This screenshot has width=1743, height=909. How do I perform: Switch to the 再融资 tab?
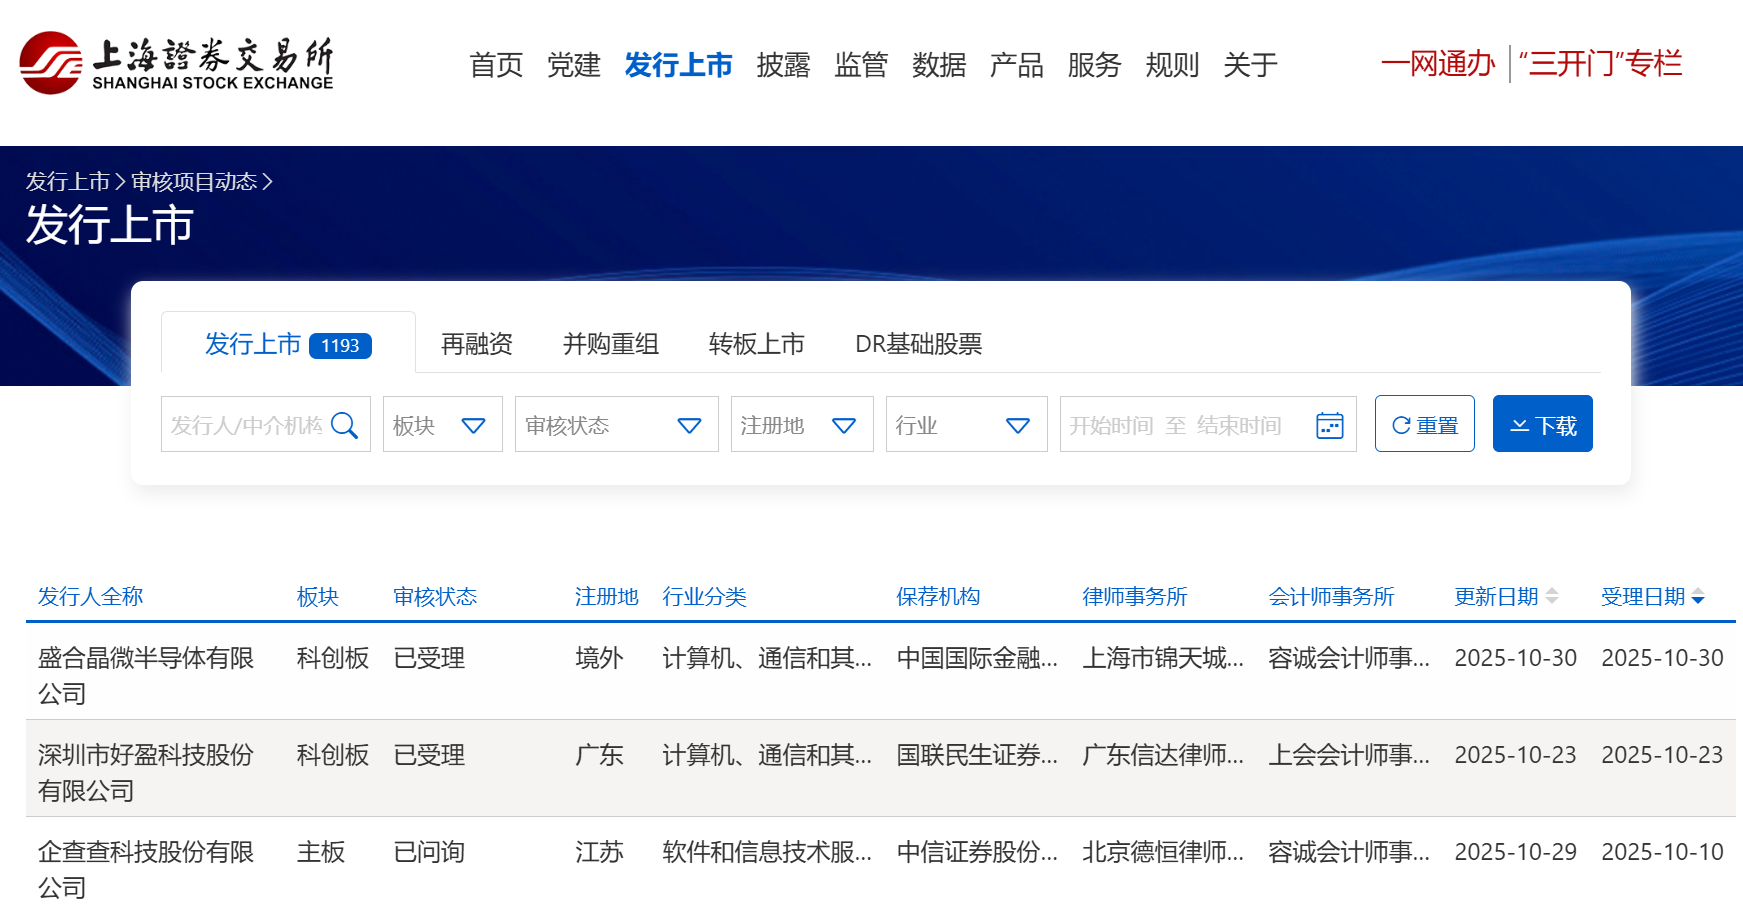[x=477, y=344]
